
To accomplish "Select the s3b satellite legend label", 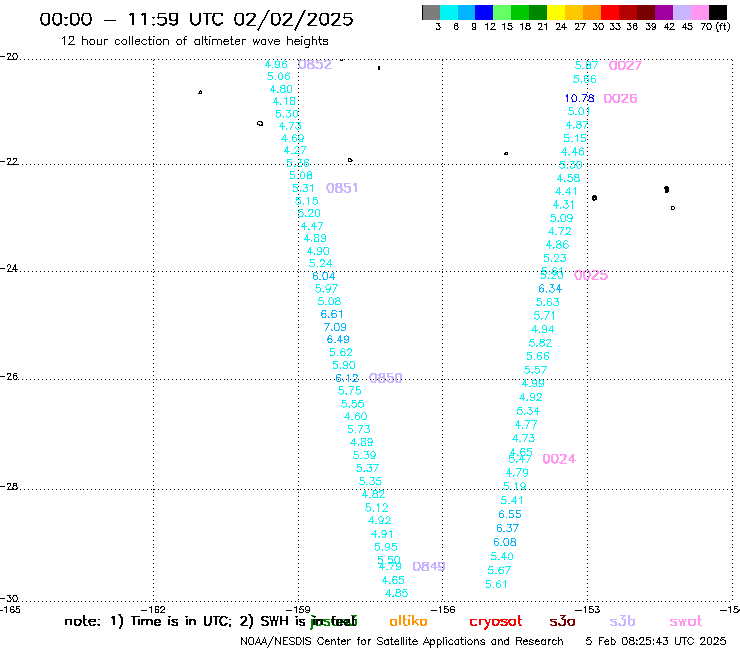I will [622, 621].
